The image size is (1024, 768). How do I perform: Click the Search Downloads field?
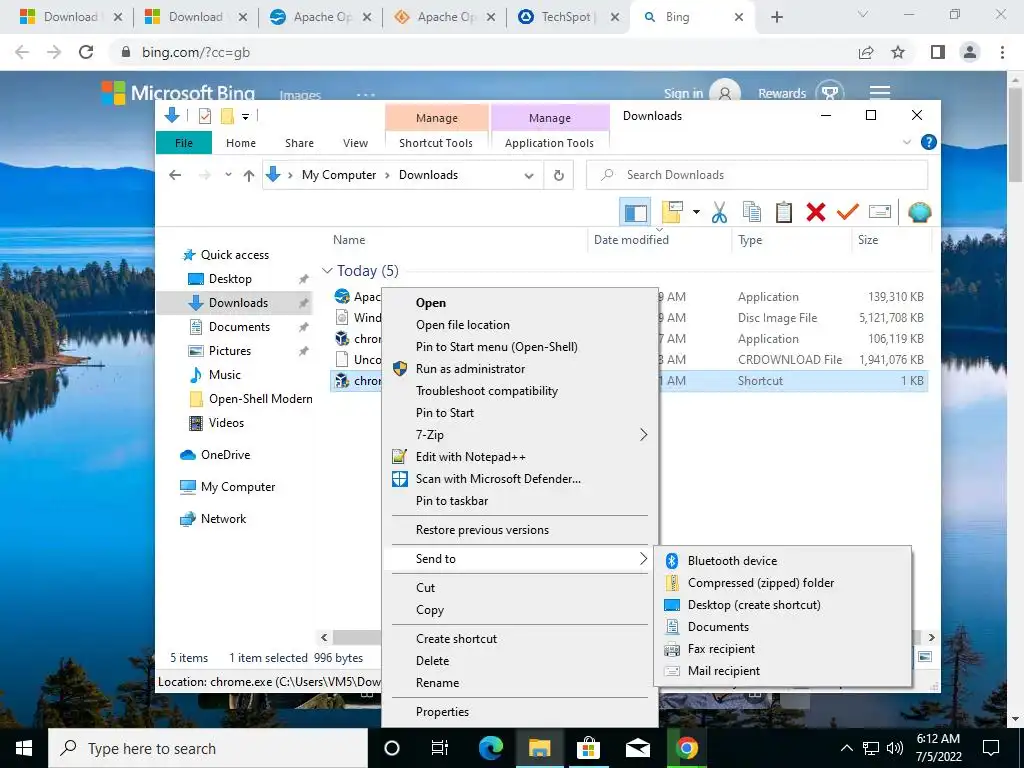tap(757, 175)
